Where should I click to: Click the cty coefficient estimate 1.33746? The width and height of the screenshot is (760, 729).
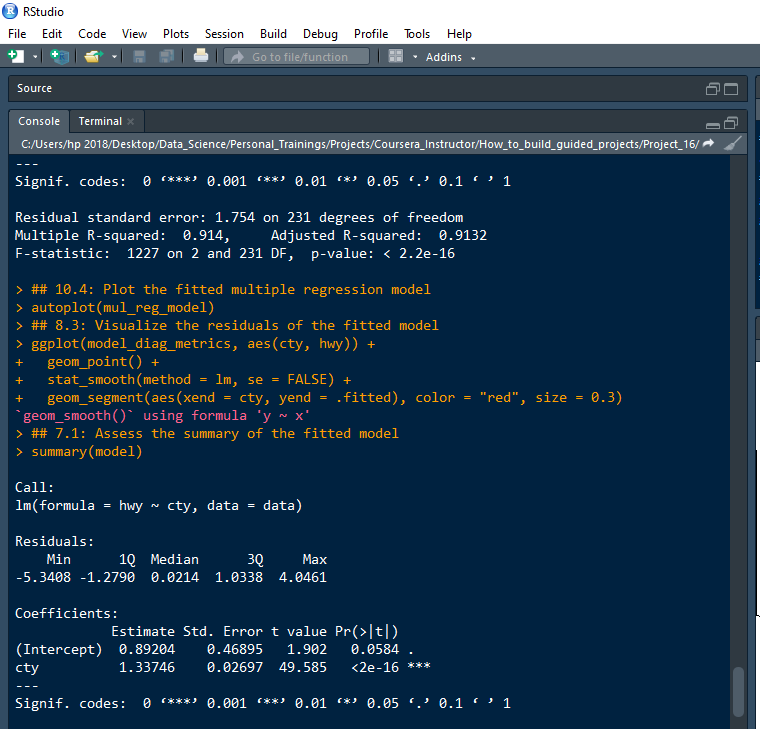click(147, 667)
